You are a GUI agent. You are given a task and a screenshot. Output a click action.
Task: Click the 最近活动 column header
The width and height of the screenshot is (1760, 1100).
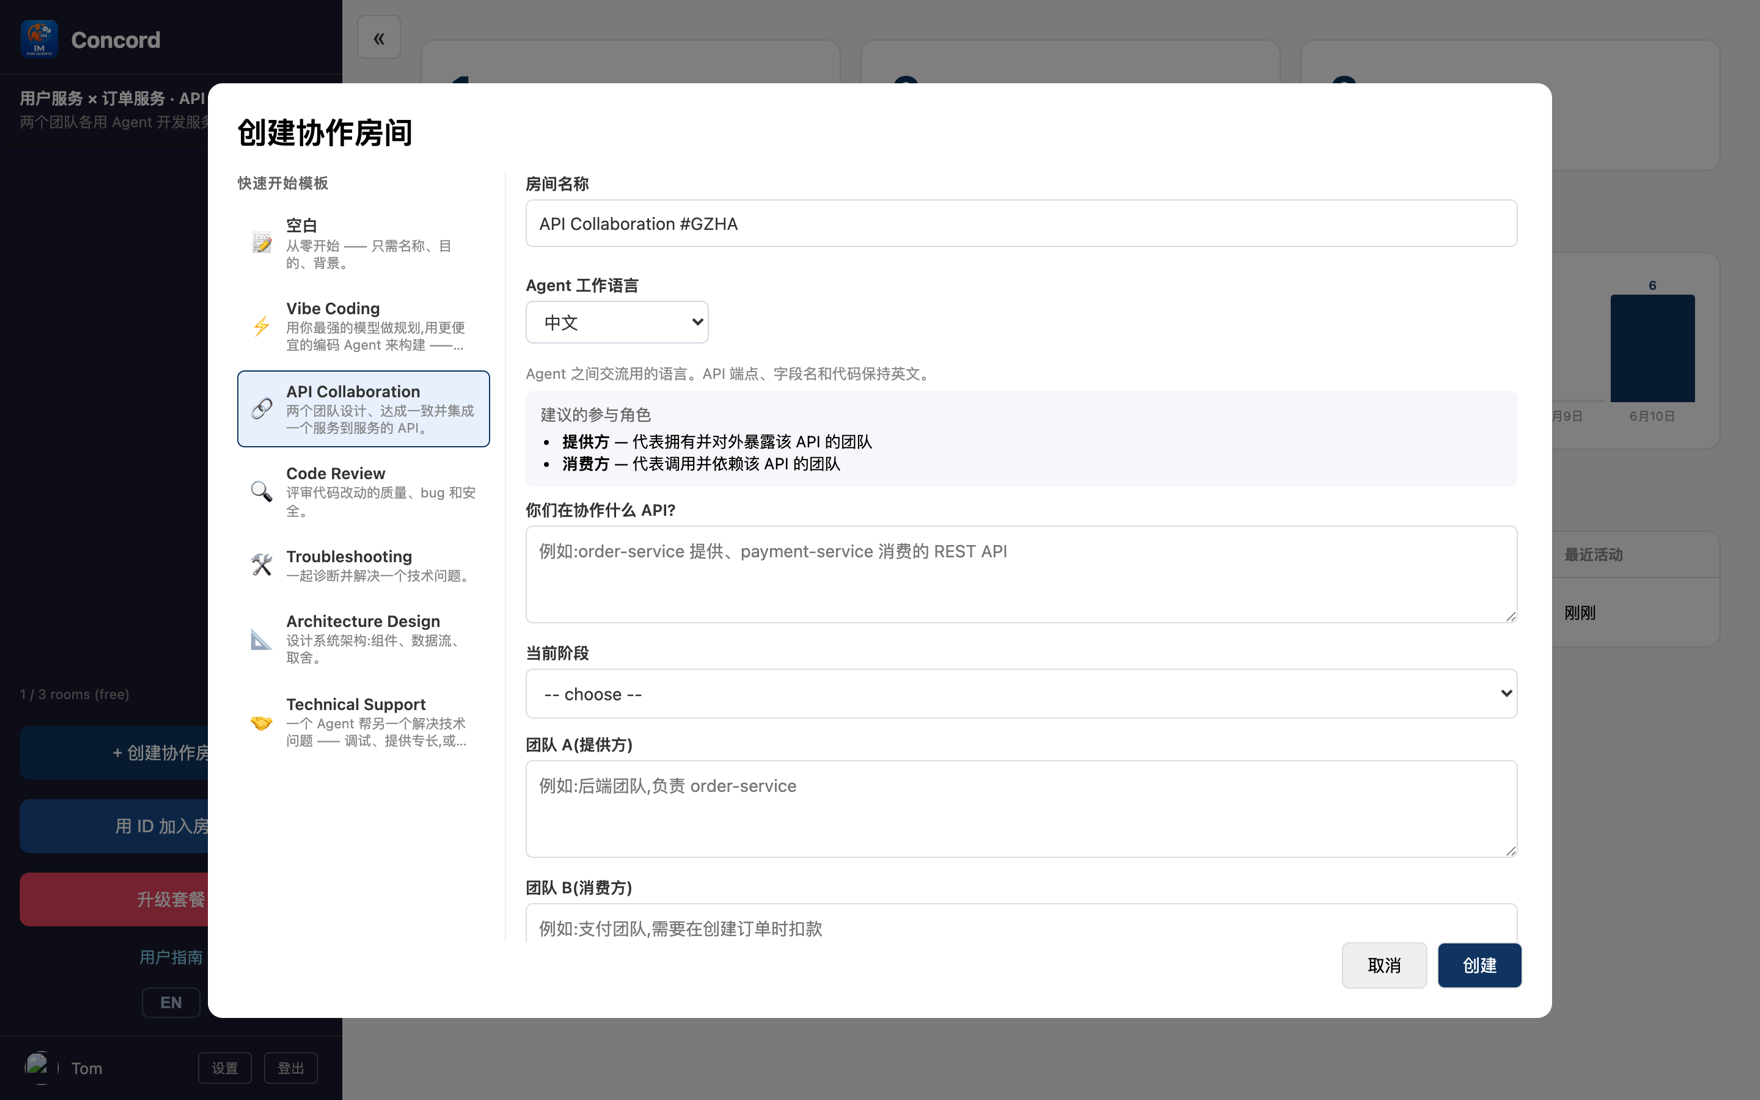point(1593,555)
